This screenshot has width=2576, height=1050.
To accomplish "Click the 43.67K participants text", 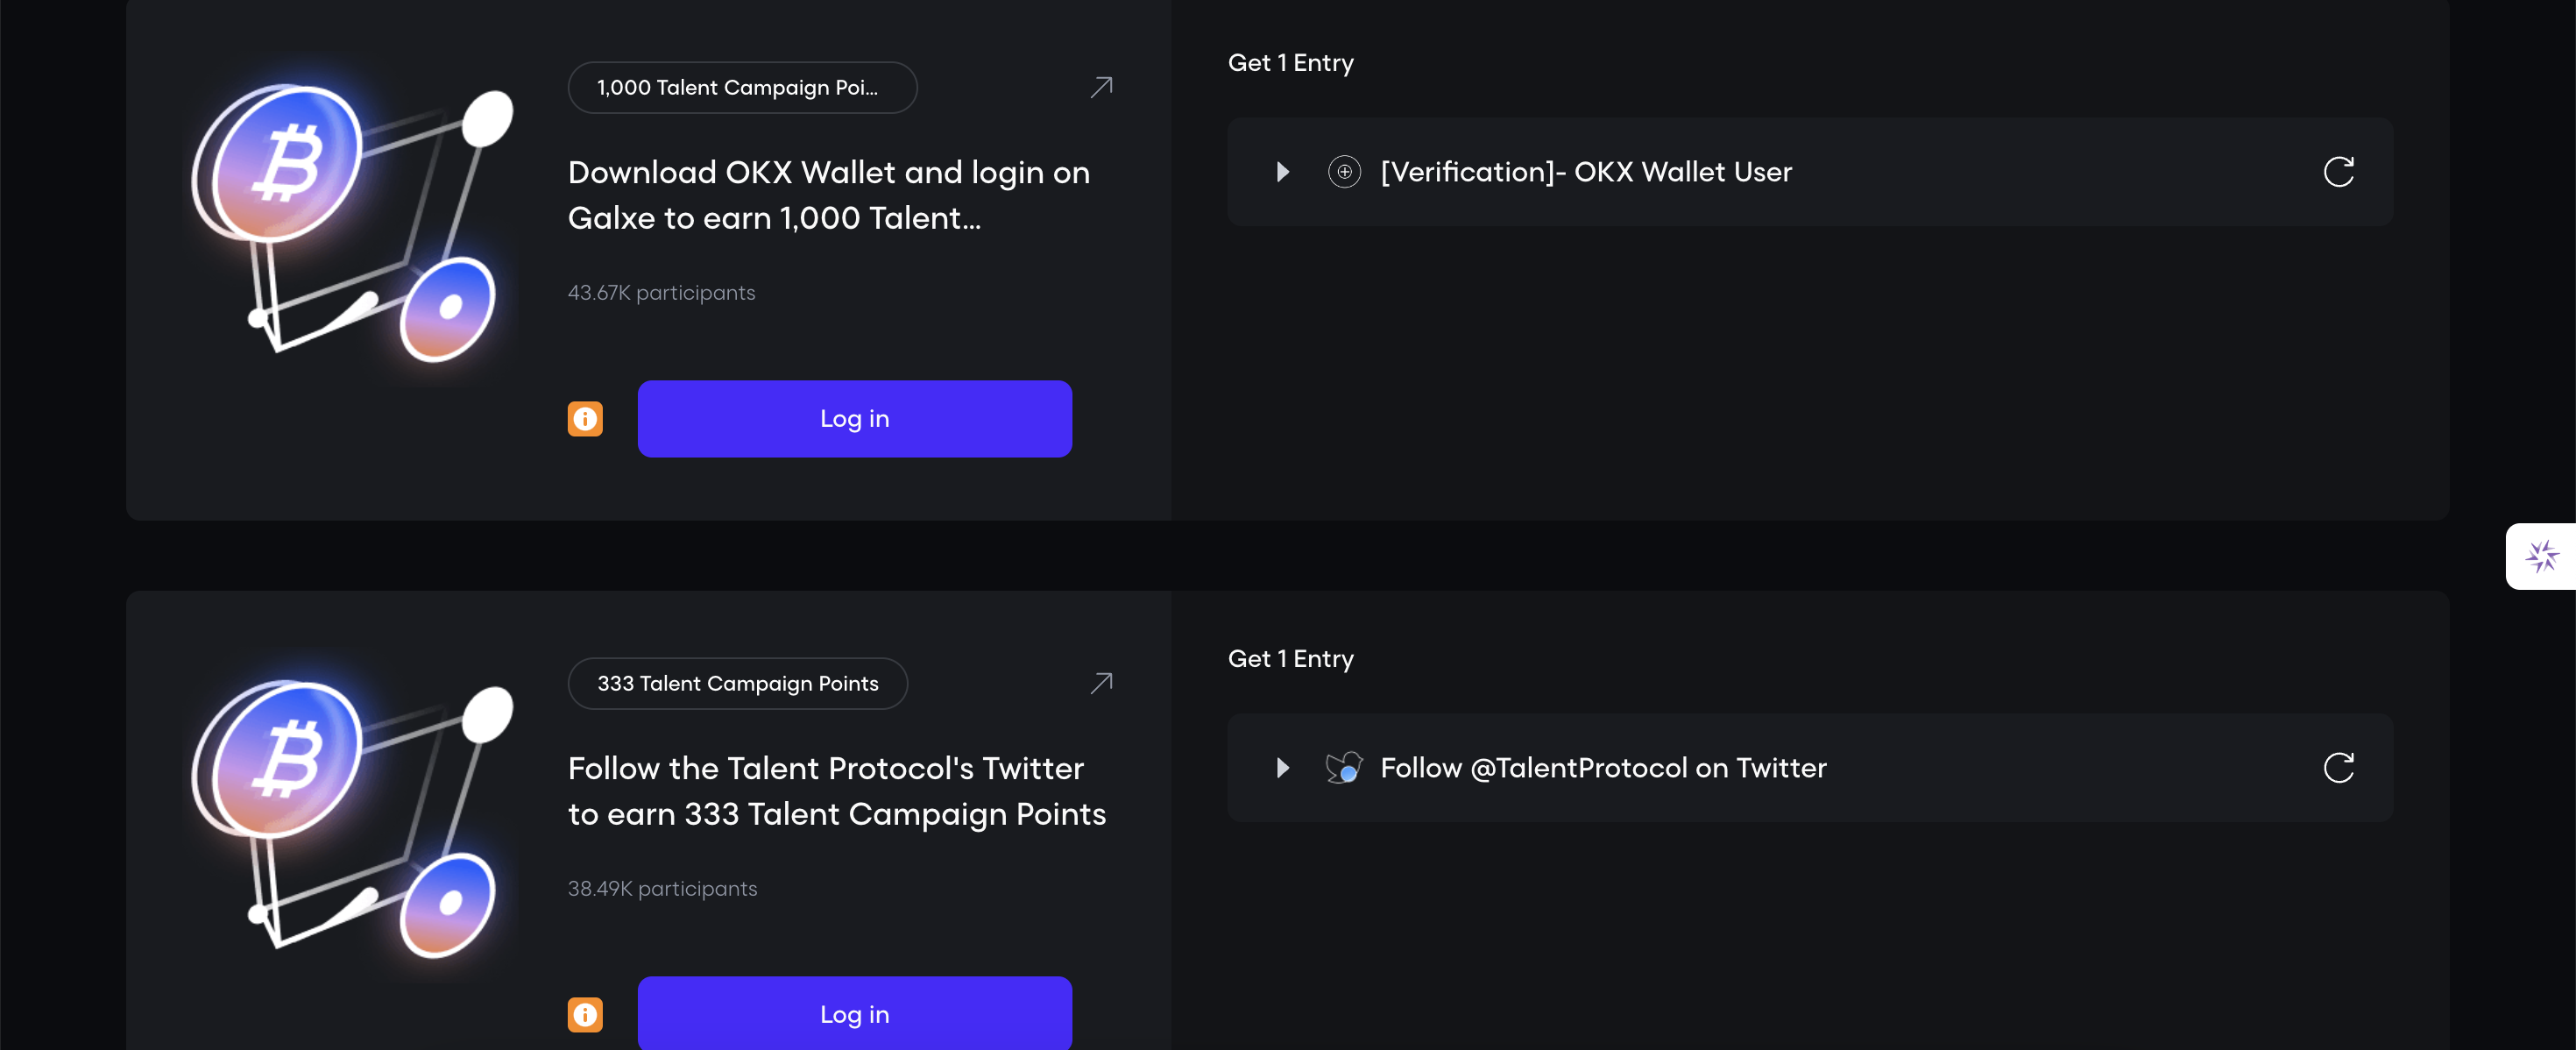I will pyautogui.click(x=661, y=293).
